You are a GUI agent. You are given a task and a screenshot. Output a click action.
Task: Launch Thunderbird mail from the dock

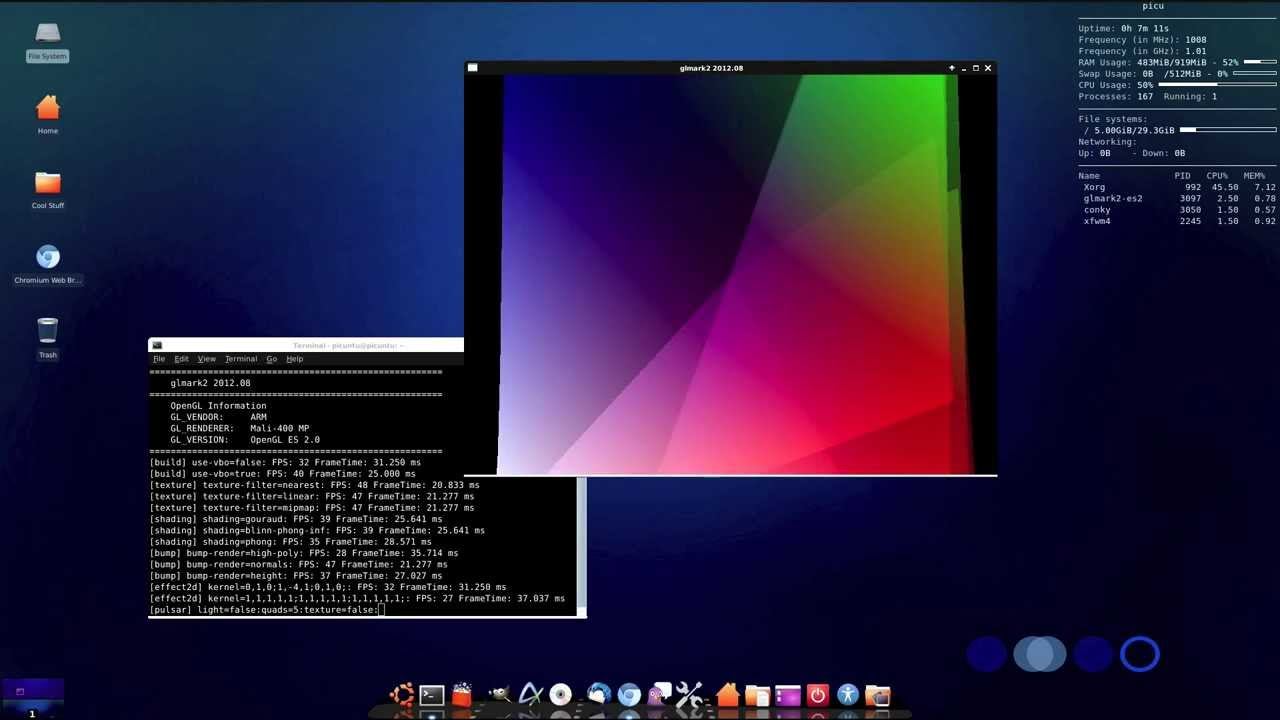tap(599, 695)
